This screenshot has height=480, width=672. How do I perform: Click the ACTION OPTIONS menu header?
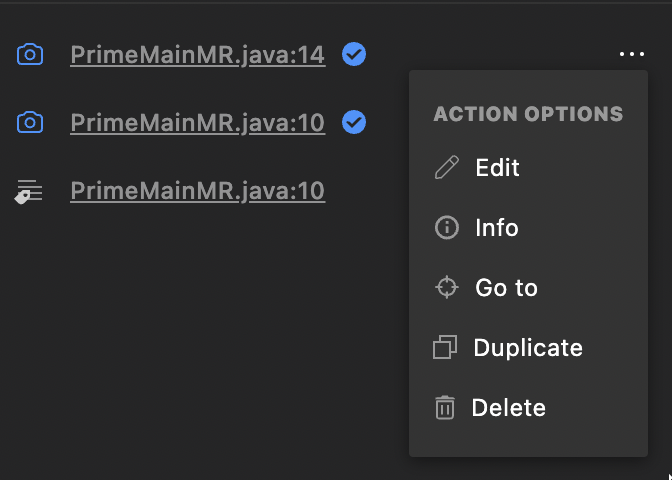coord(528,115)
